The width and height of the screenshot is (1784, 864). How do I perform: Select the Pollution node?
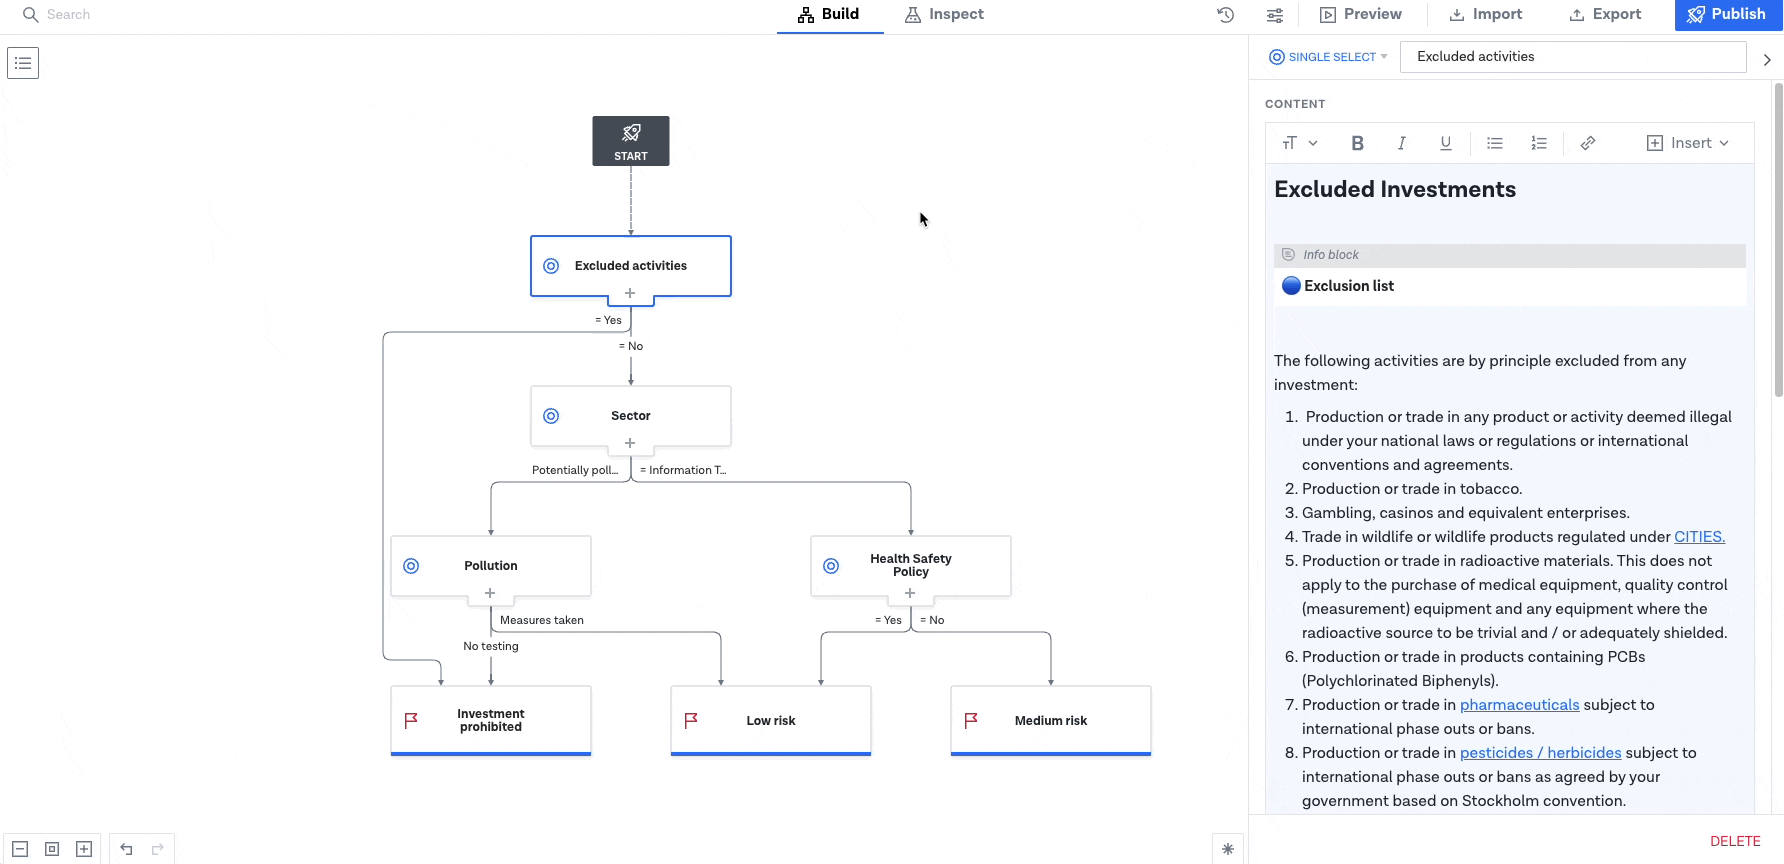[x=491, y=566]
